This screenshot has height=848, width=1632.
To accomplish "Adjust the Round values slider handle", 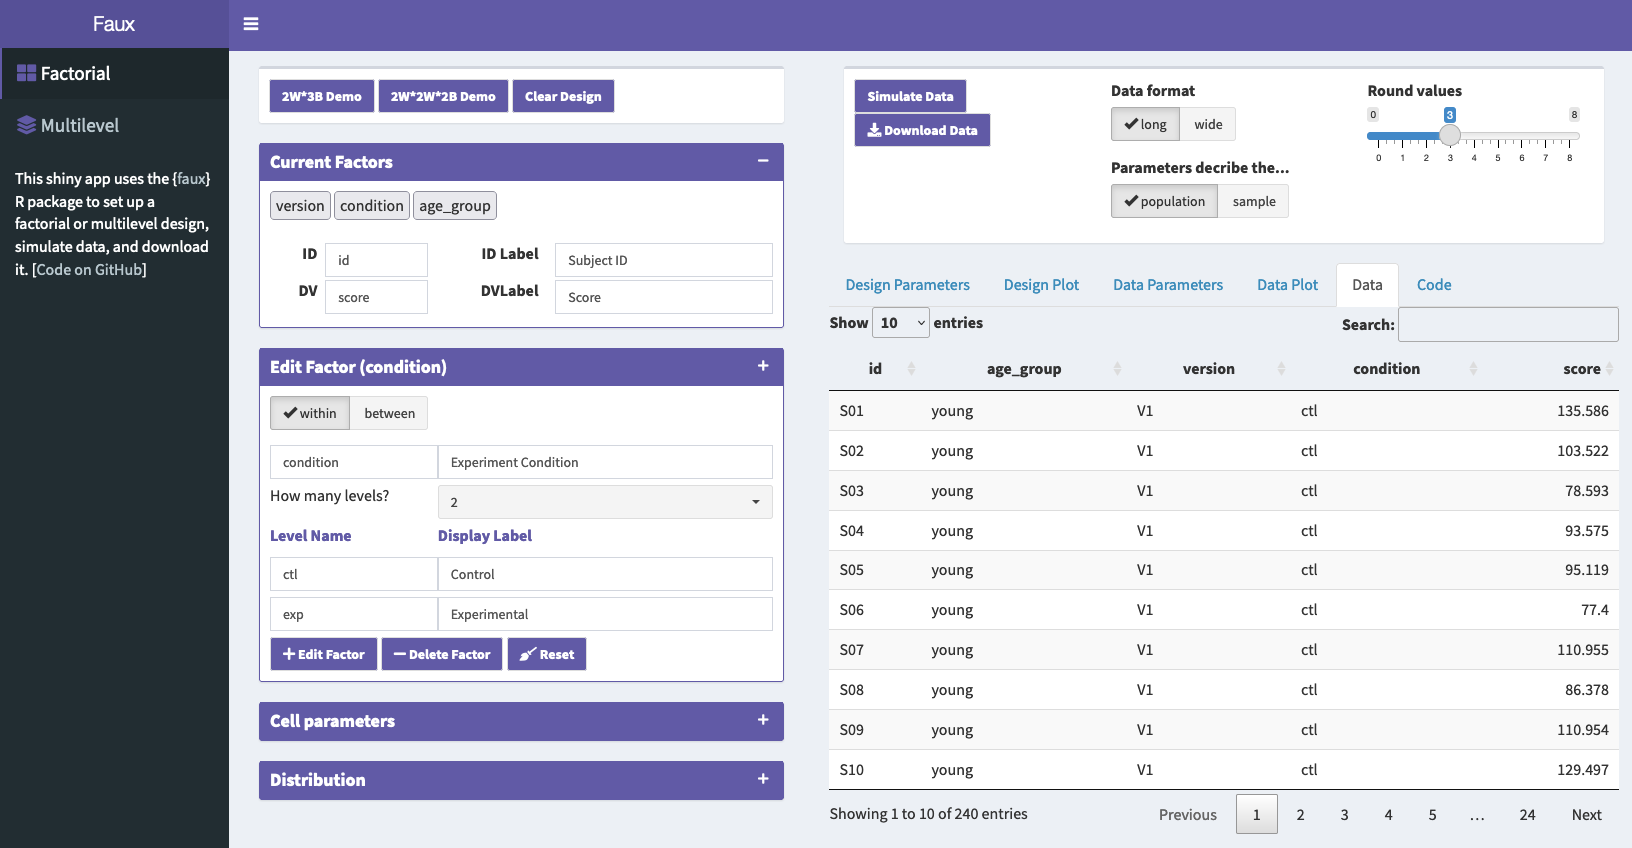I will [1450, 136].
